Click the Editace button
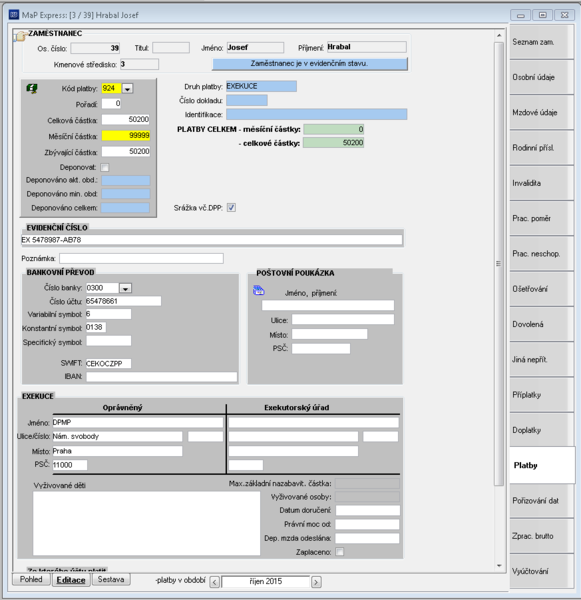Screen dimensions: 581x600 [x=71, y=580]
